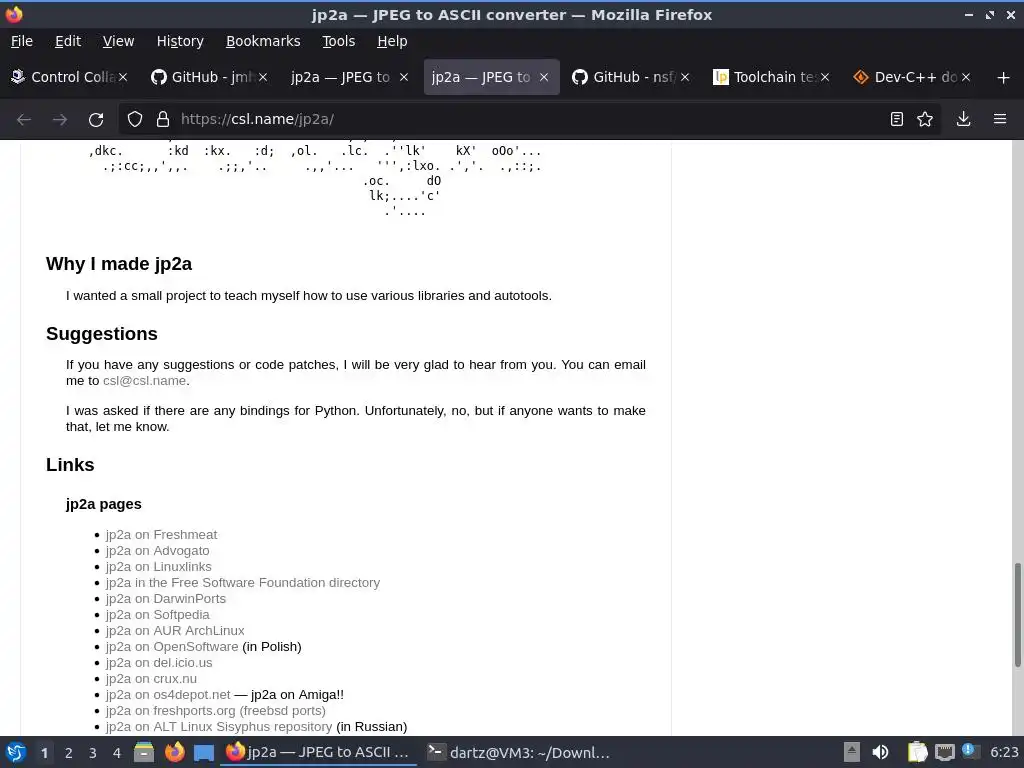Go back to previous page

(24, 120)
